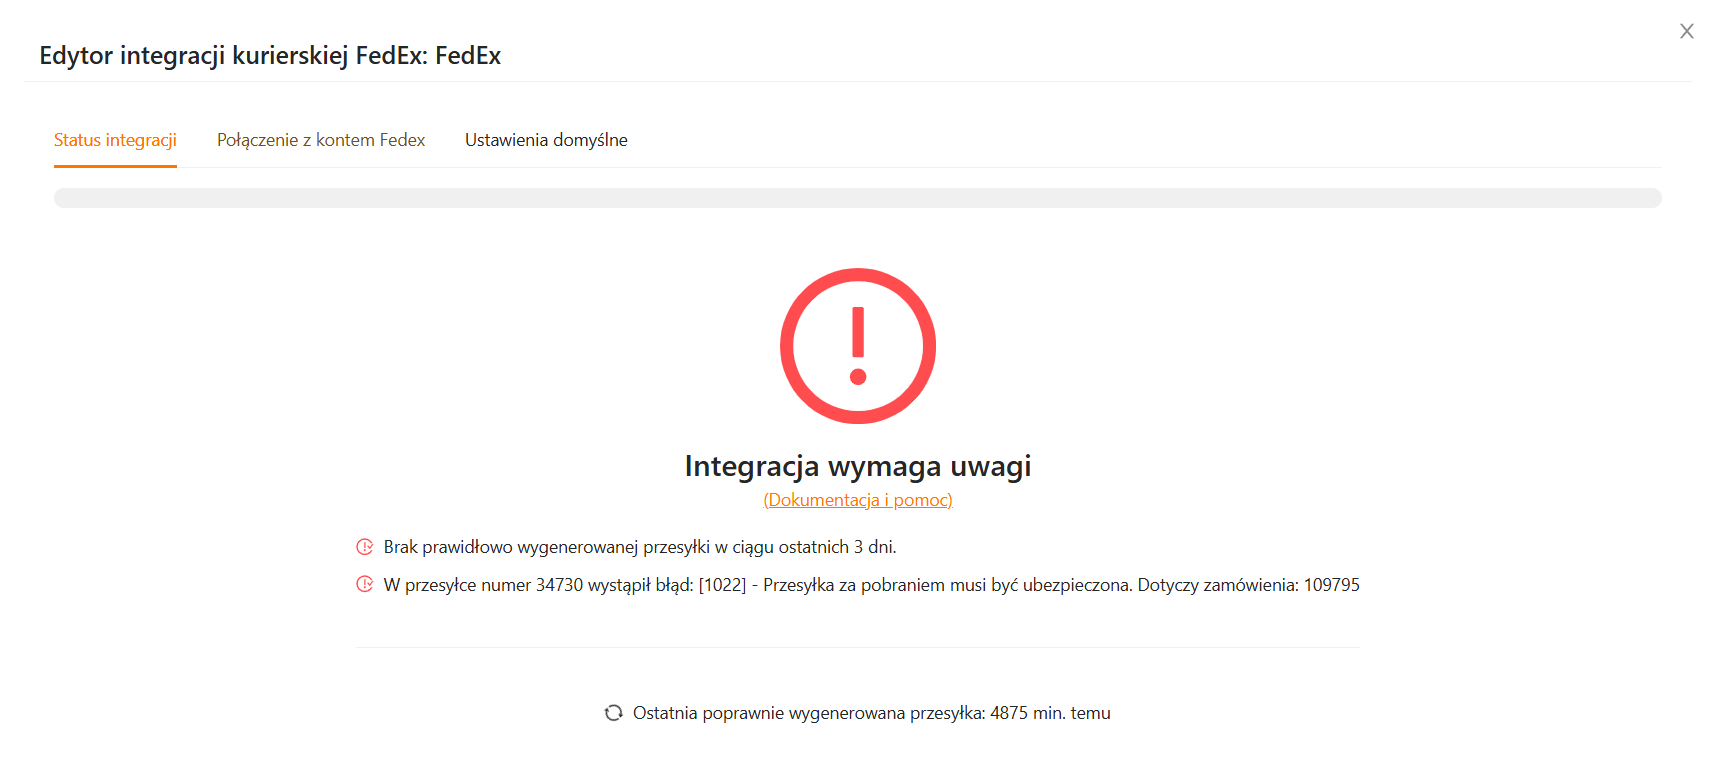The image size is (1714, 778).
Task: Click order number 109795 in the error
Action: [1331, 585]
